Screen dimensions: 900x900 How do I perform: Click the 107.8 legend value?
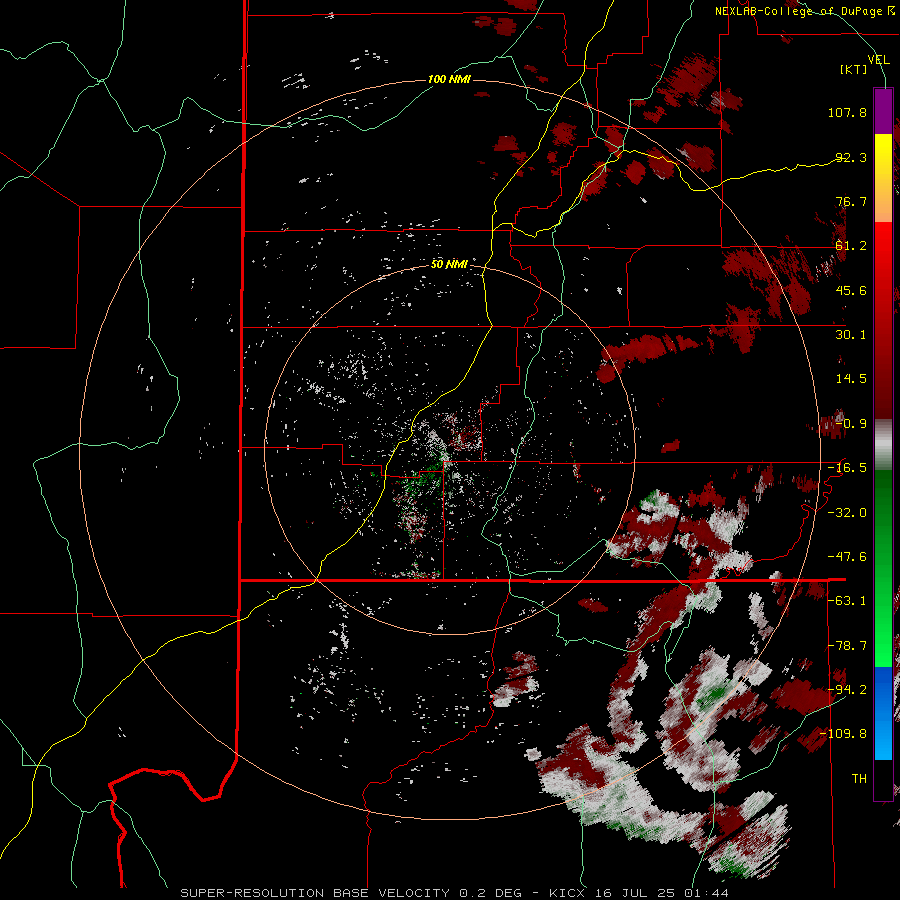pyautogui.click(x=847, y=112)
